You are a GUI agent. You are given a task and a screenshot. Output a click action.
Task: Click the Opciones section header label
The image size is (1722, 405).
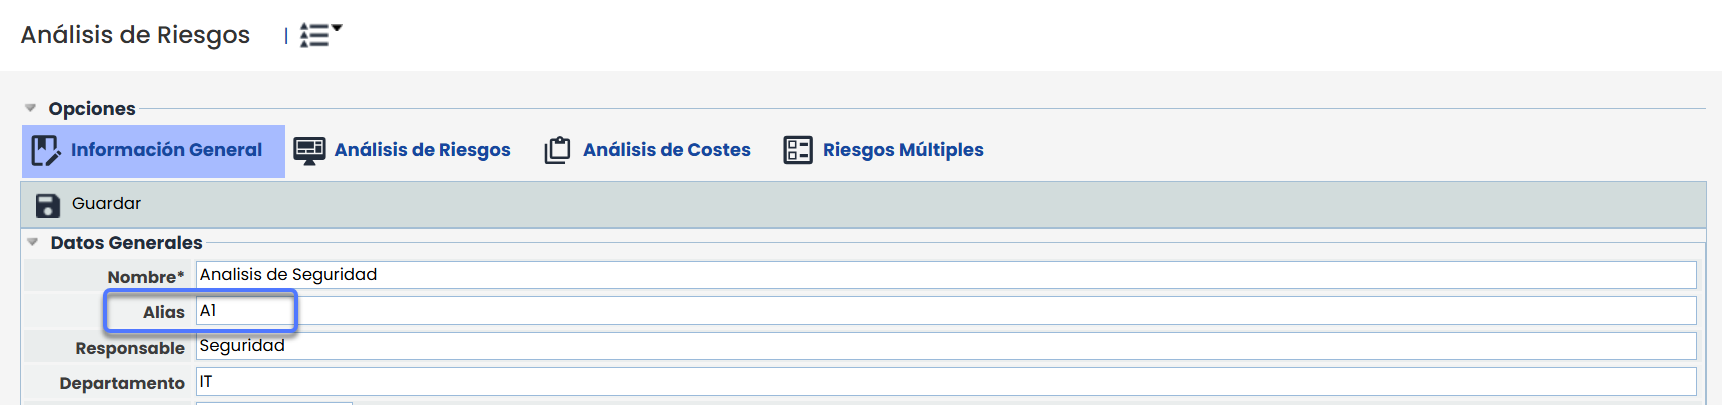(92, 108)
